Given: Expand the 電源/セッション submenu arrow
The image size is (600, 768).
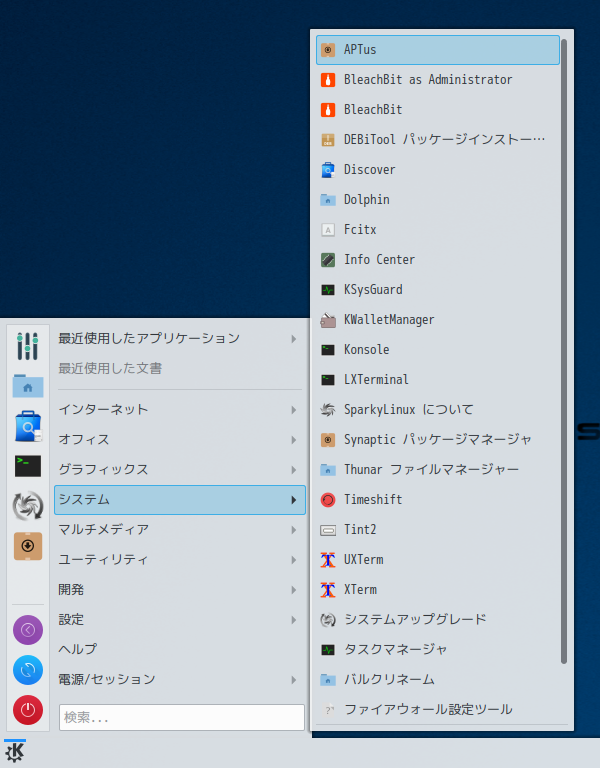Looking at the screenshot, I should (293, 680).
